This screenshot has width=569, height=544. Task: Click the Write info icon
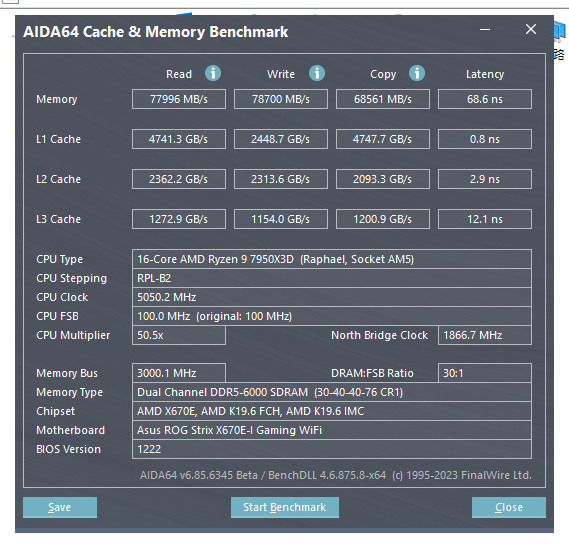317,73
